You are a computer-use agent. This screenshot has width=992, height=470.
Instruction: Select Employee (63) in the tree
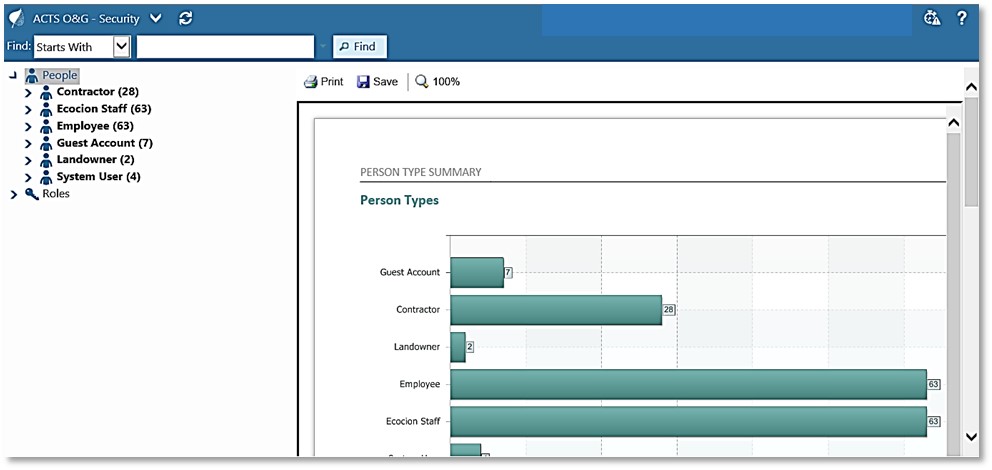tap(95, 126)
